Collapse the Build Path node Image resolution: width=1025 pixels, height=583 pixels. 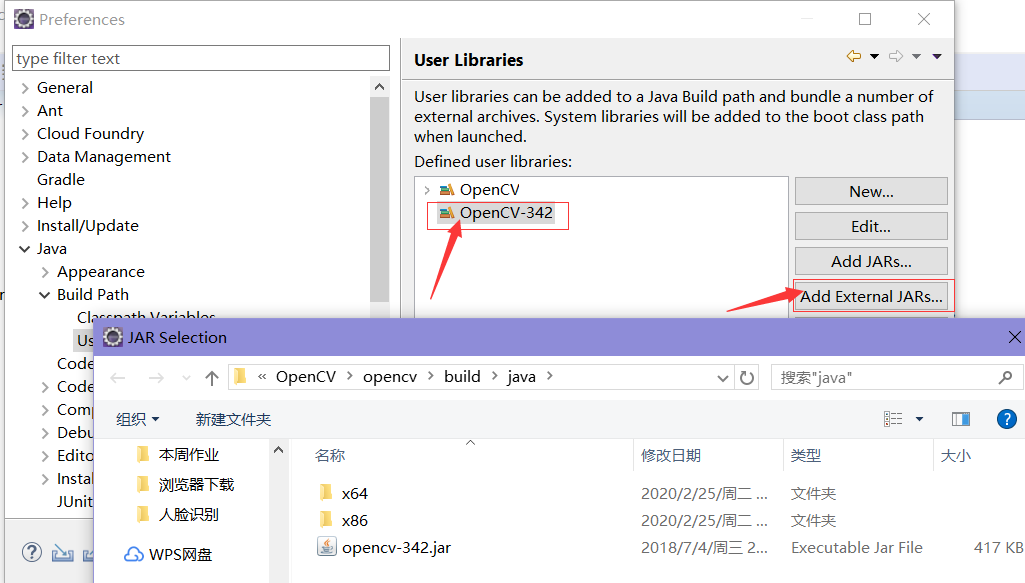(45, 295)
